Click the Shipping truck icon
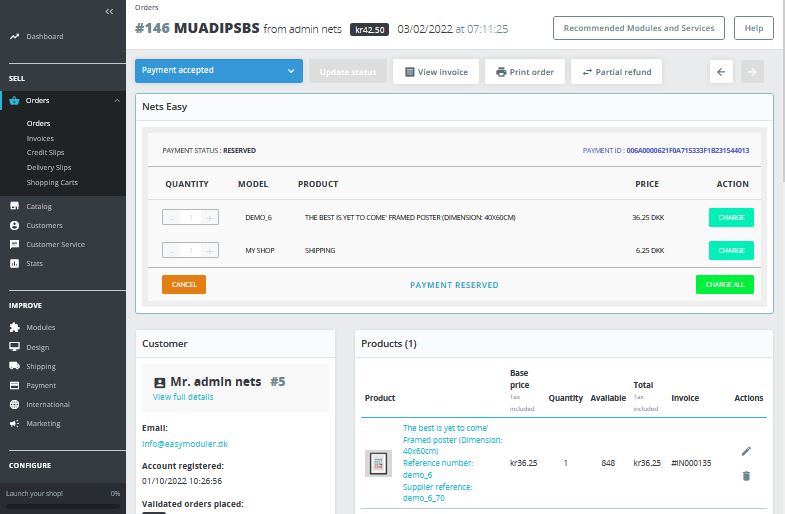The image size is (785, 514). pyautogui.click(x=15, y=366)
